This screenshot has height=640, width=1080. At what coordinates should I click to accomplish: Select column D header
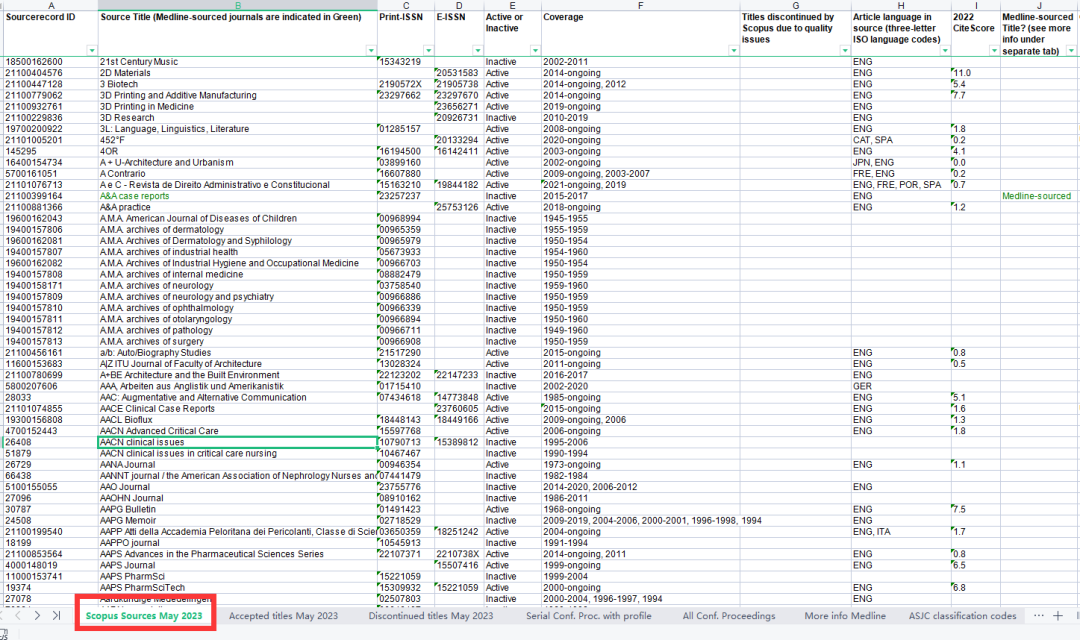(x=459, y=6)
